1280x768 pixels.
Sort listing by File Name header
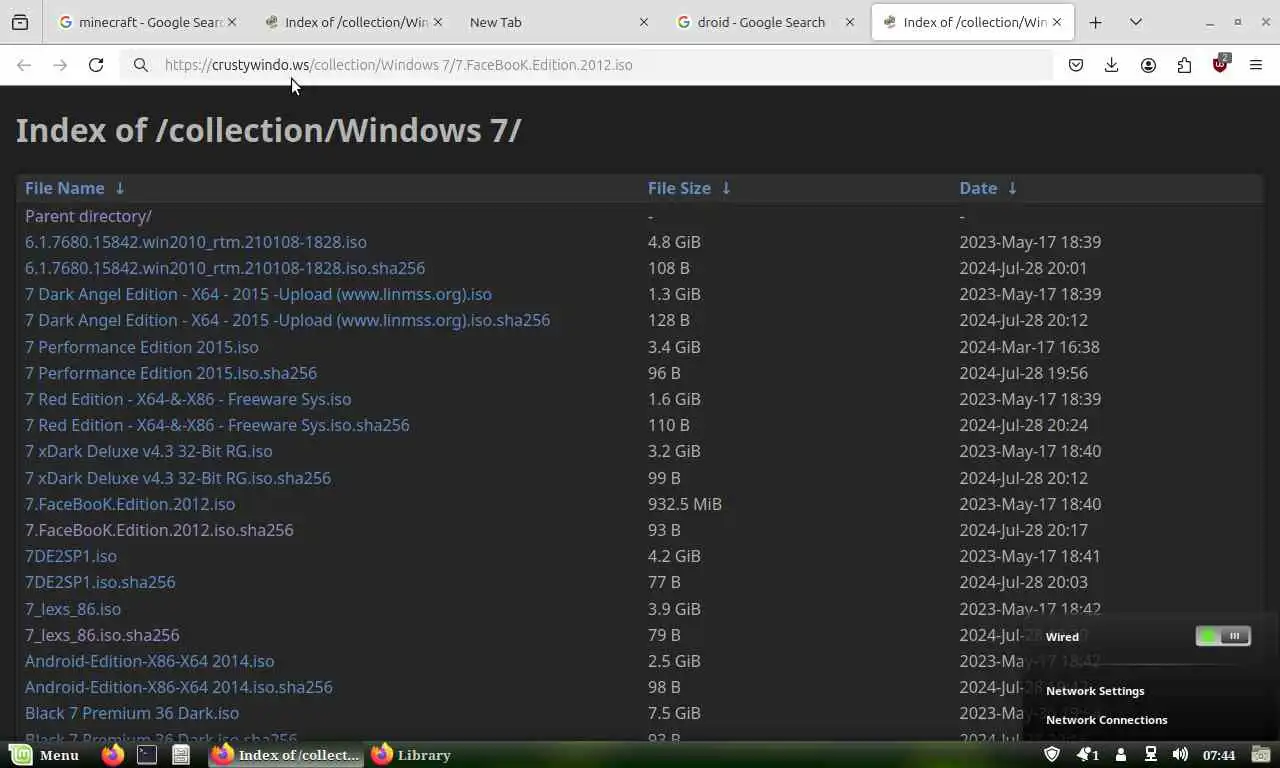pyautogui.click(x=65, y=188)
